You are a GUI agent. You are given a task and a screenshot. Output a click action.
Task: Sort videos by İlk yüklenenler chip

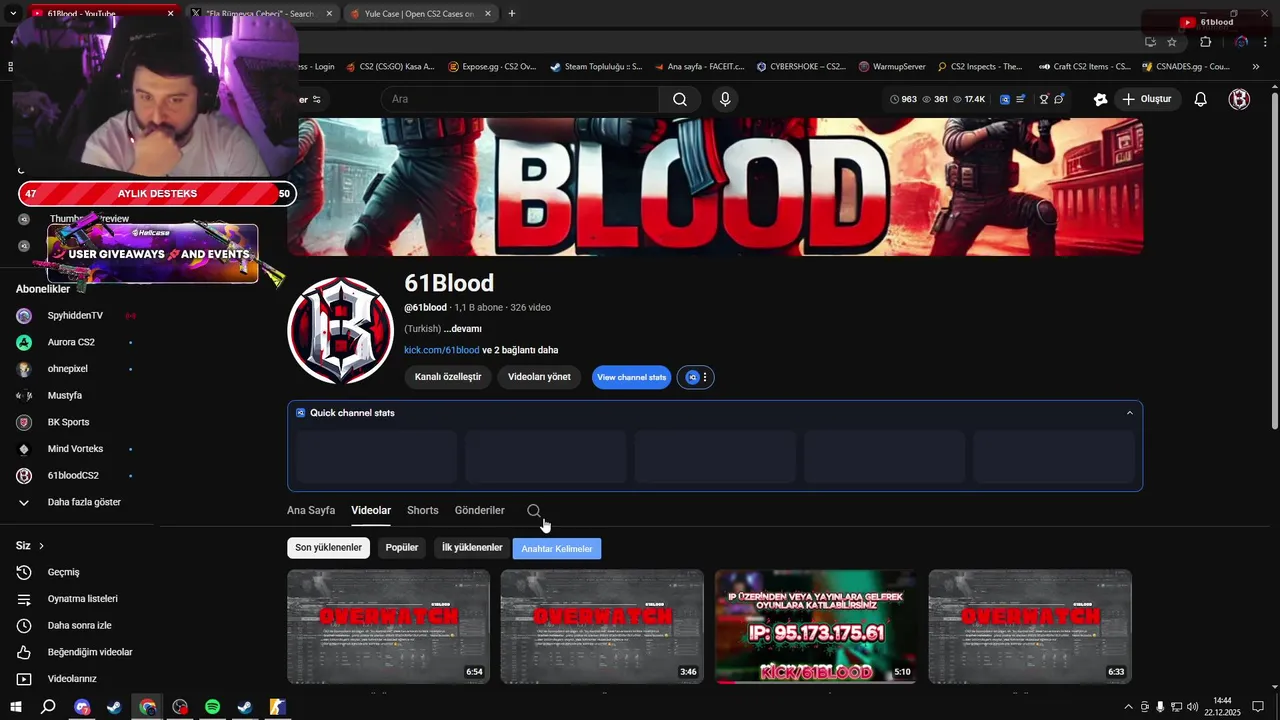tap(472, 548)
